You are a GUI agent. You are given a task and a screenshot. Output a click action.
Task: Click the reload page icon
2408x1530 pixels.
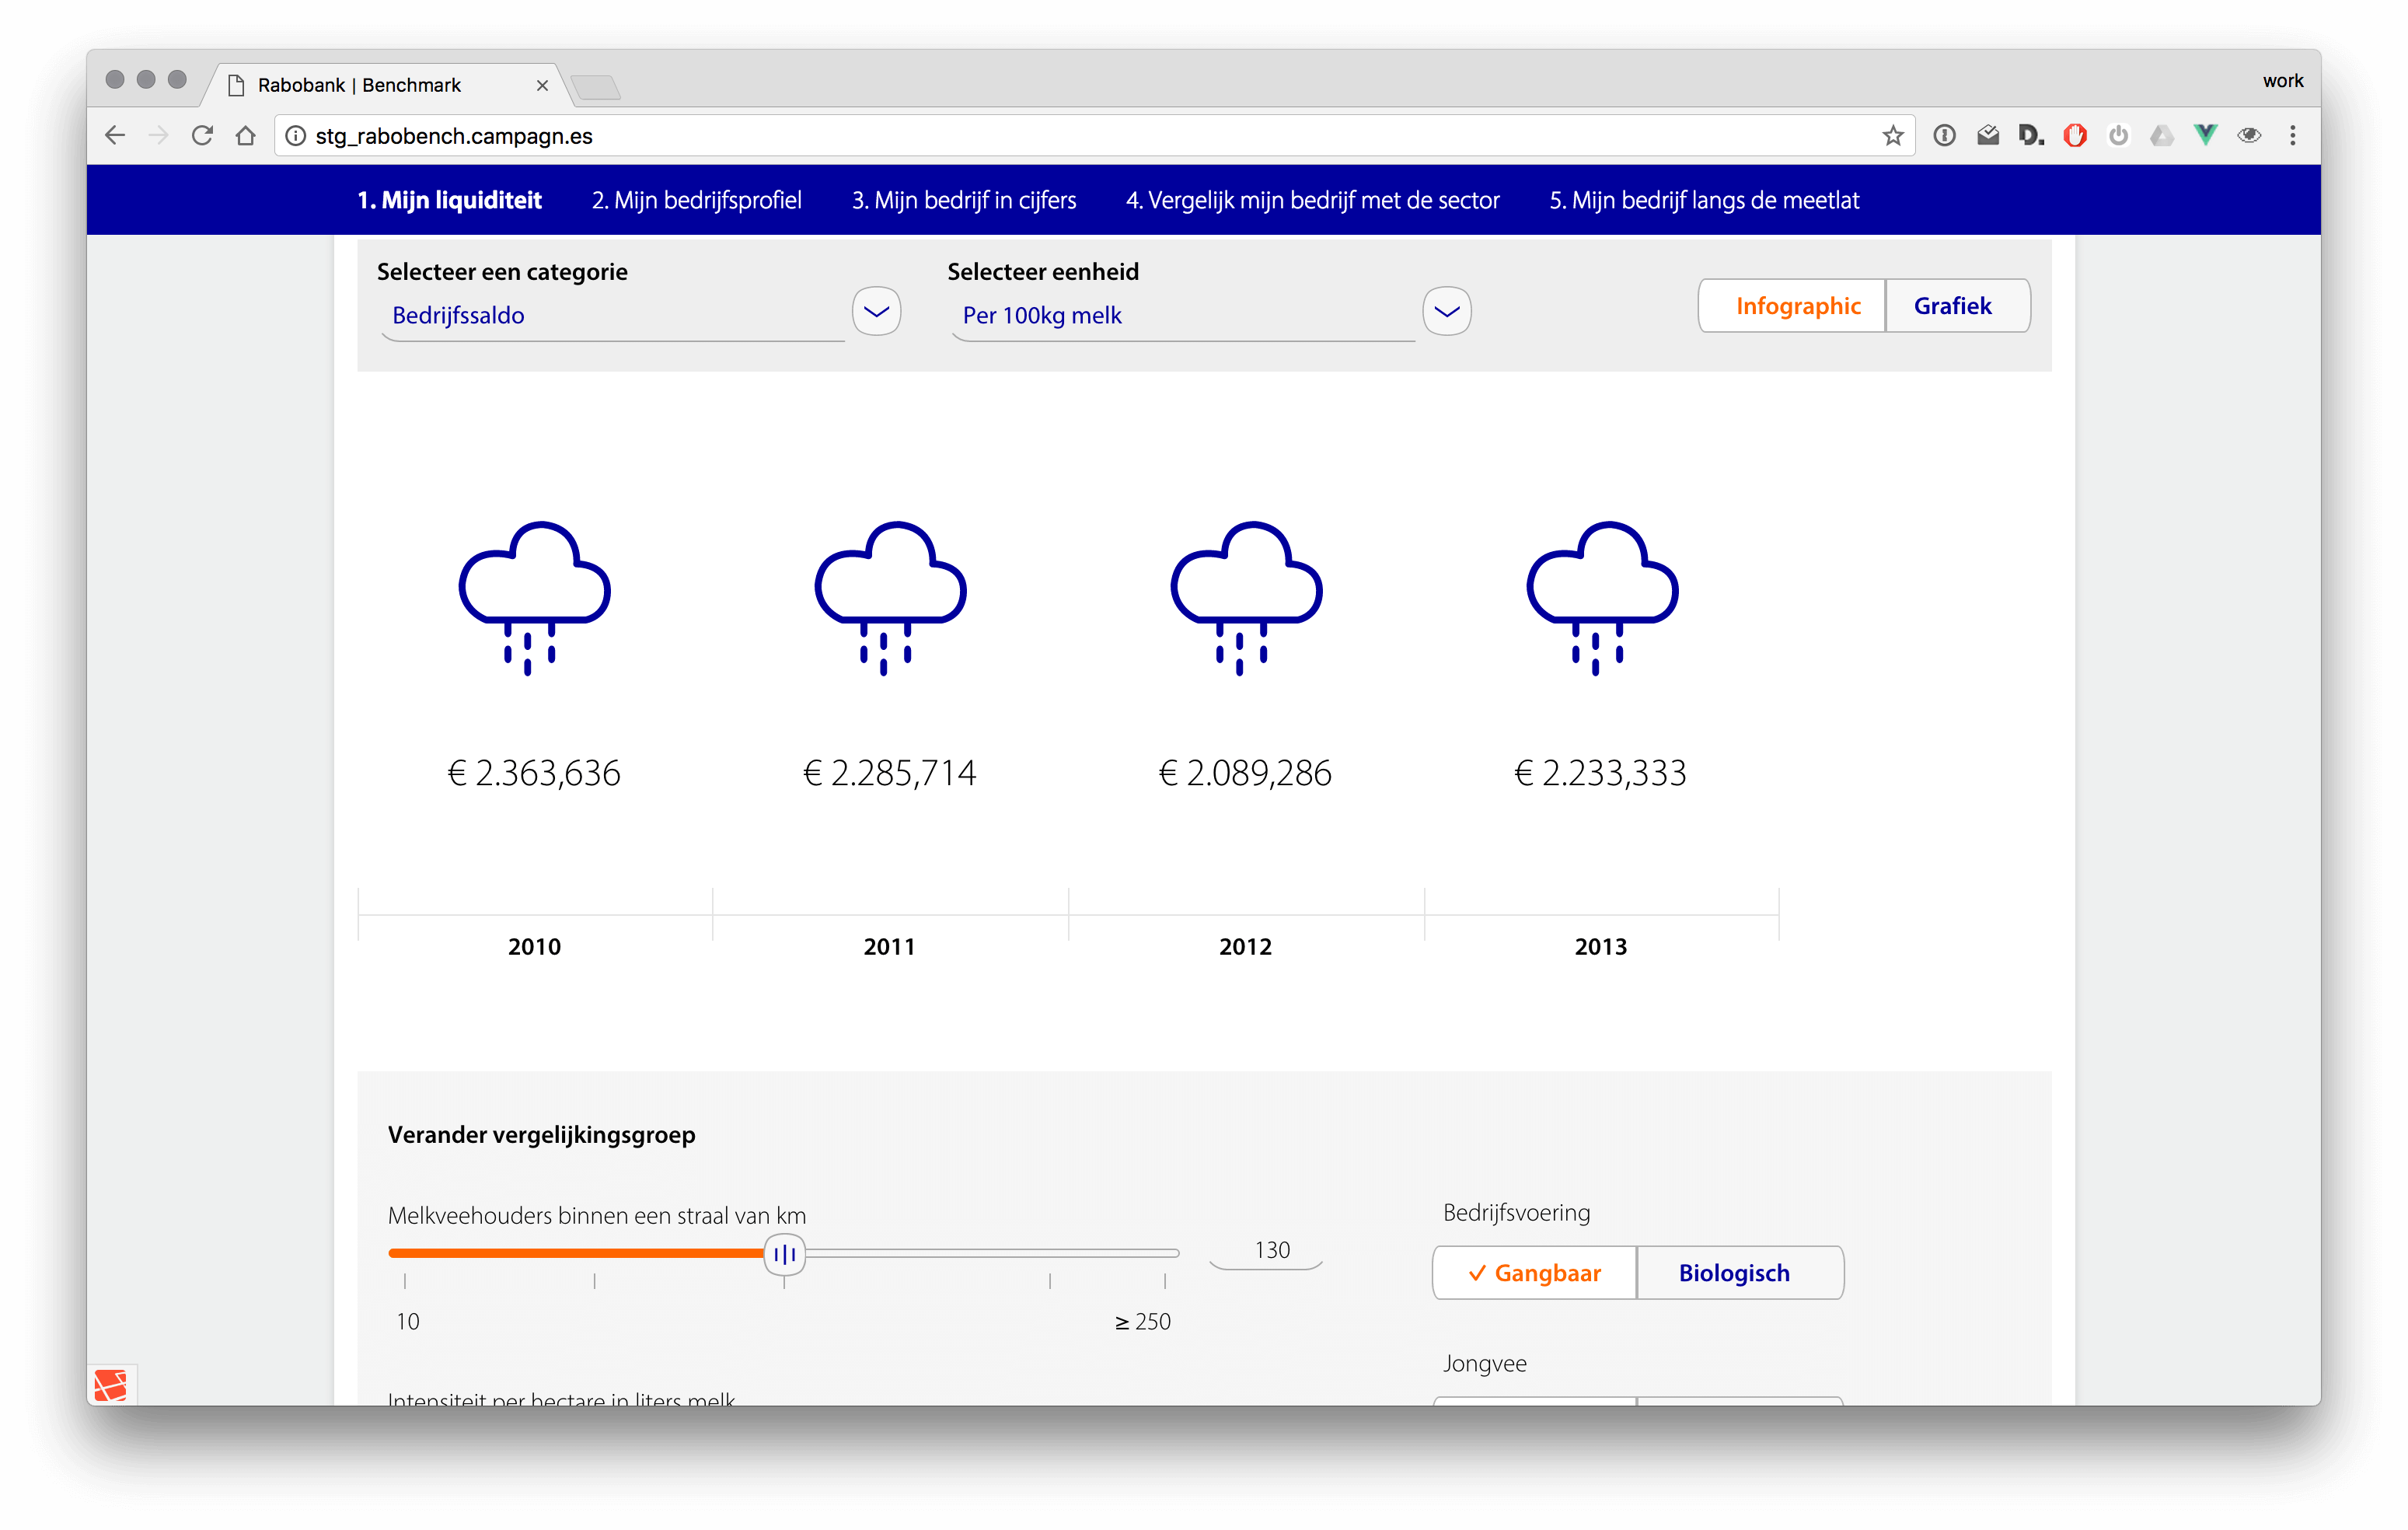(202, 135)
